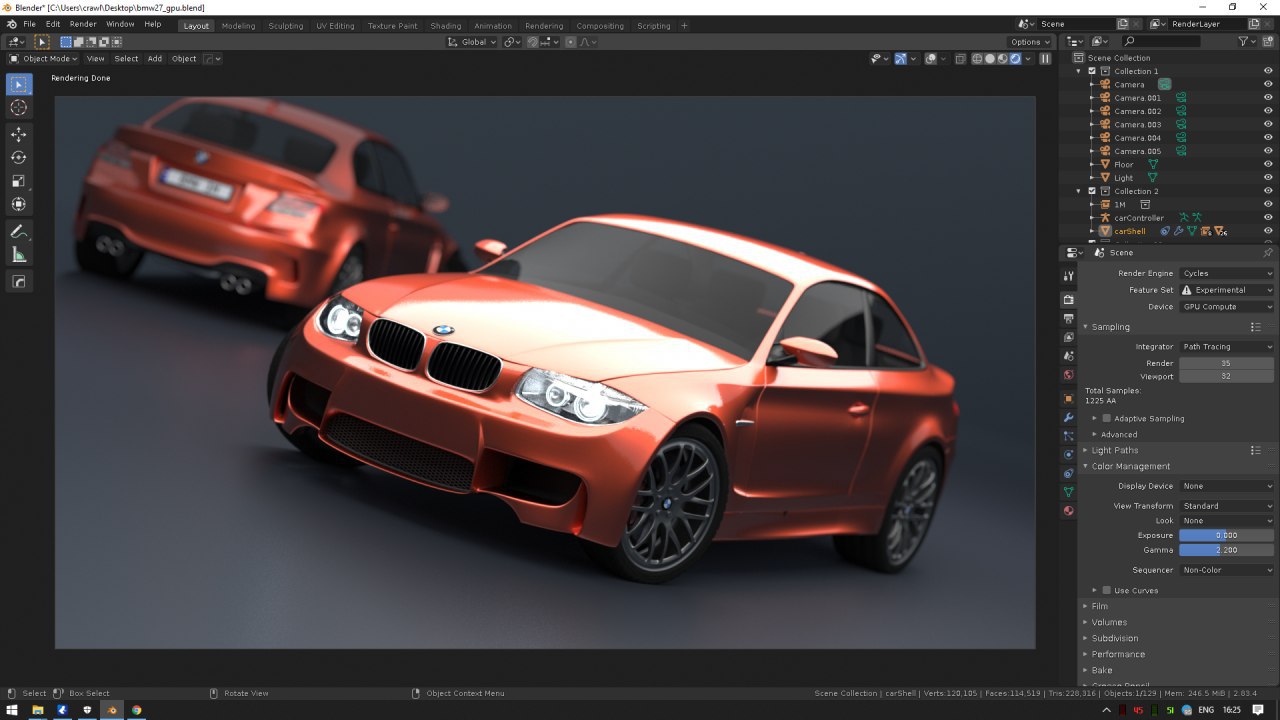This screenshot has width=1280, height=720.
Task: Switch to rendered viewport shading
Action: 1015,59
